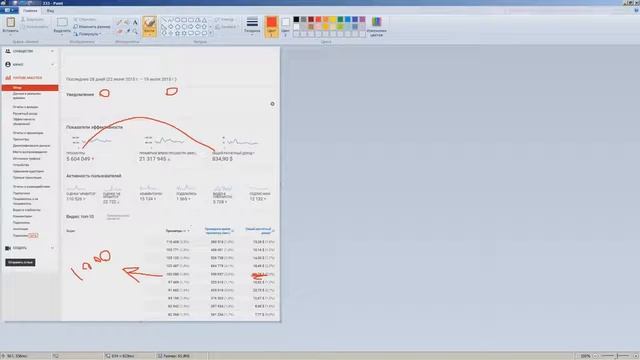Pick the red color swatch
Image resolution: width=640 pixels, height=360 pixels.
pyautogui.click(x=318, y=19)
